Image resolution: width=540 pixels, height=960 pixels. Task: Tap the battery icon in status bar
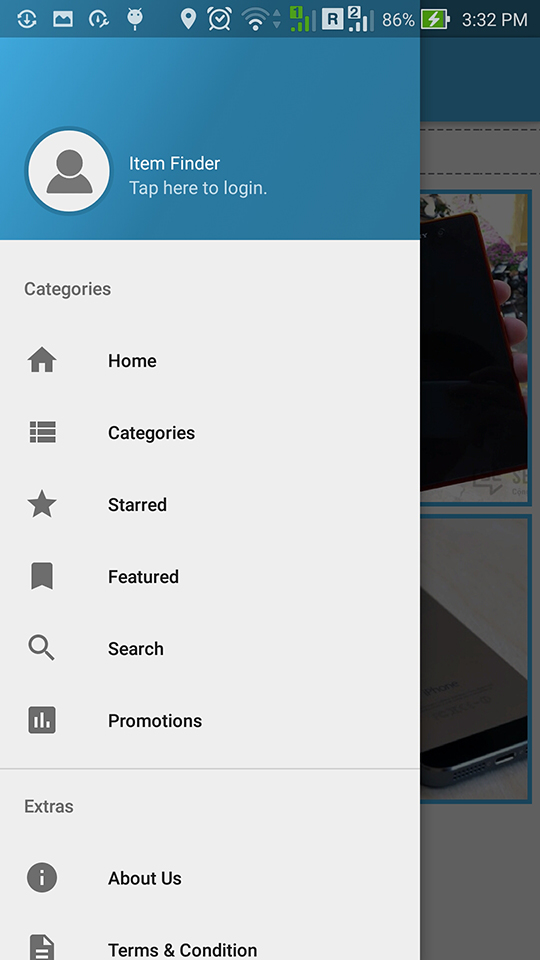435,20
